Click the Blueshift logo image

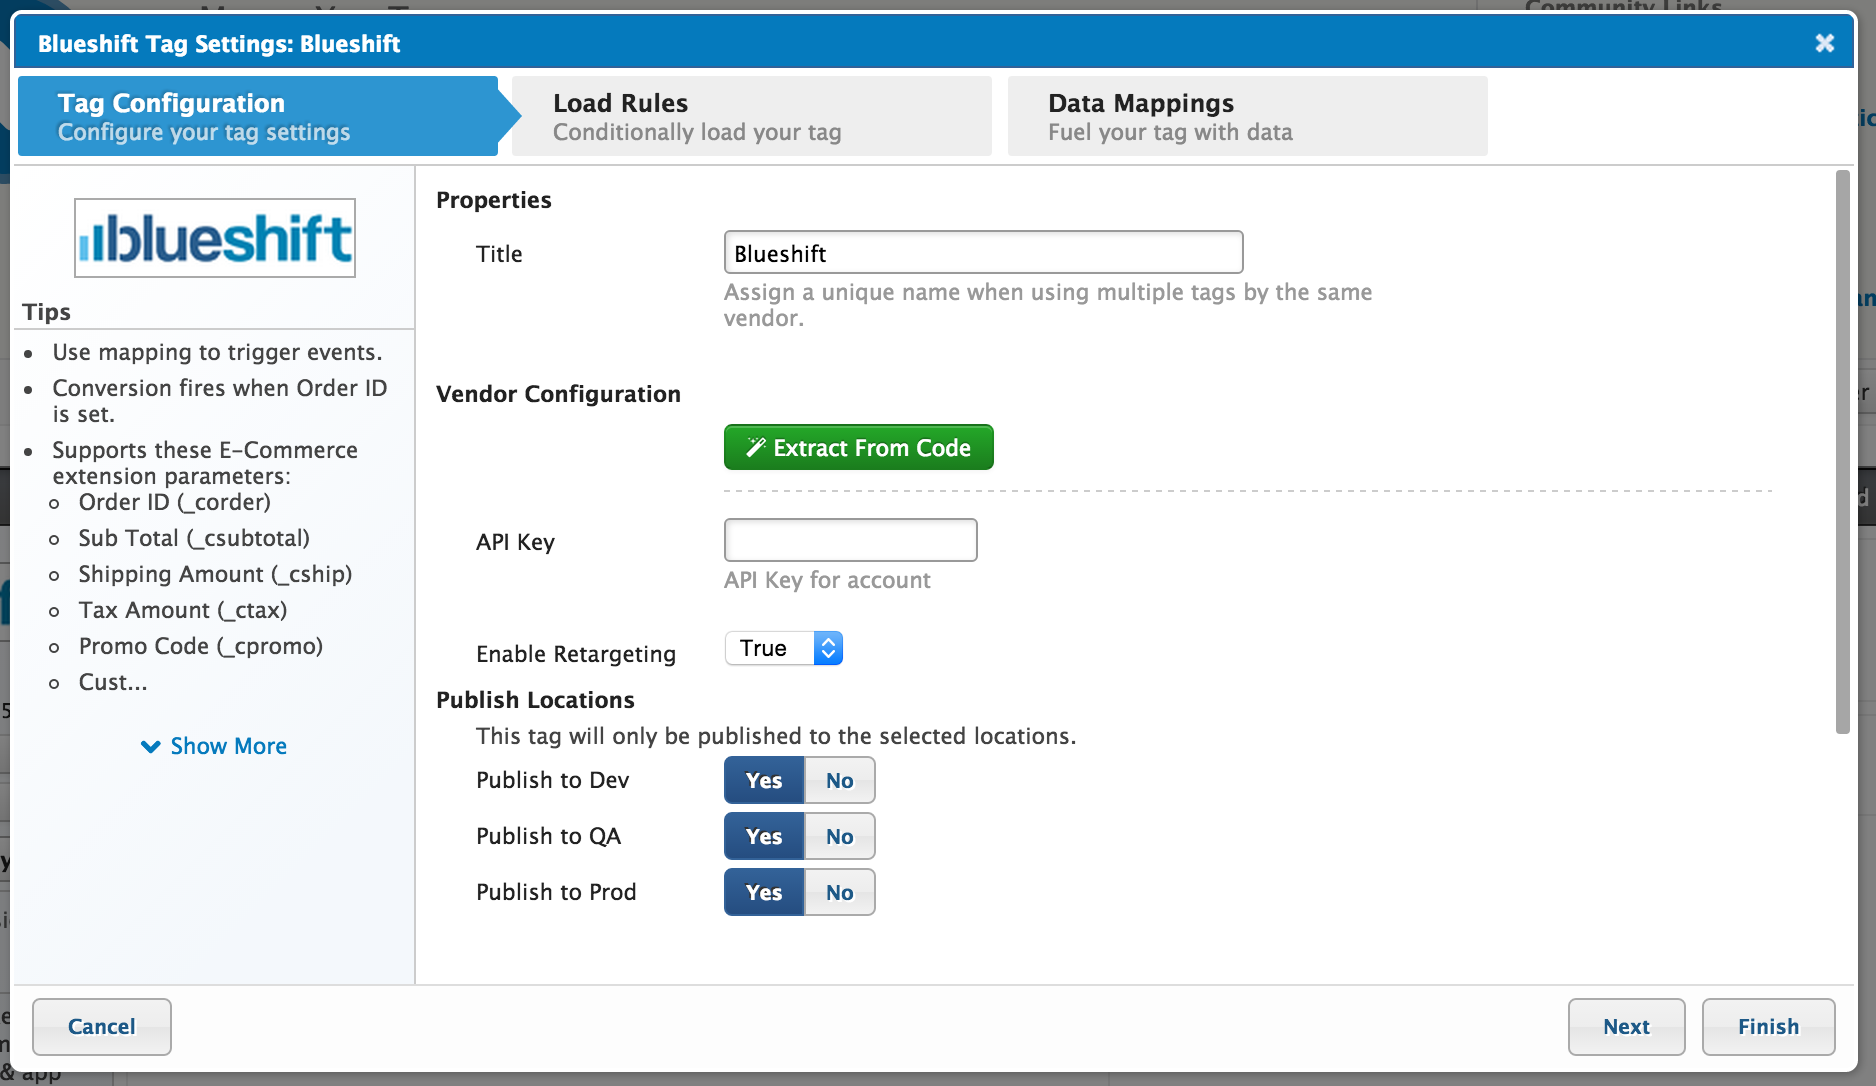click(x=215, y=238)
